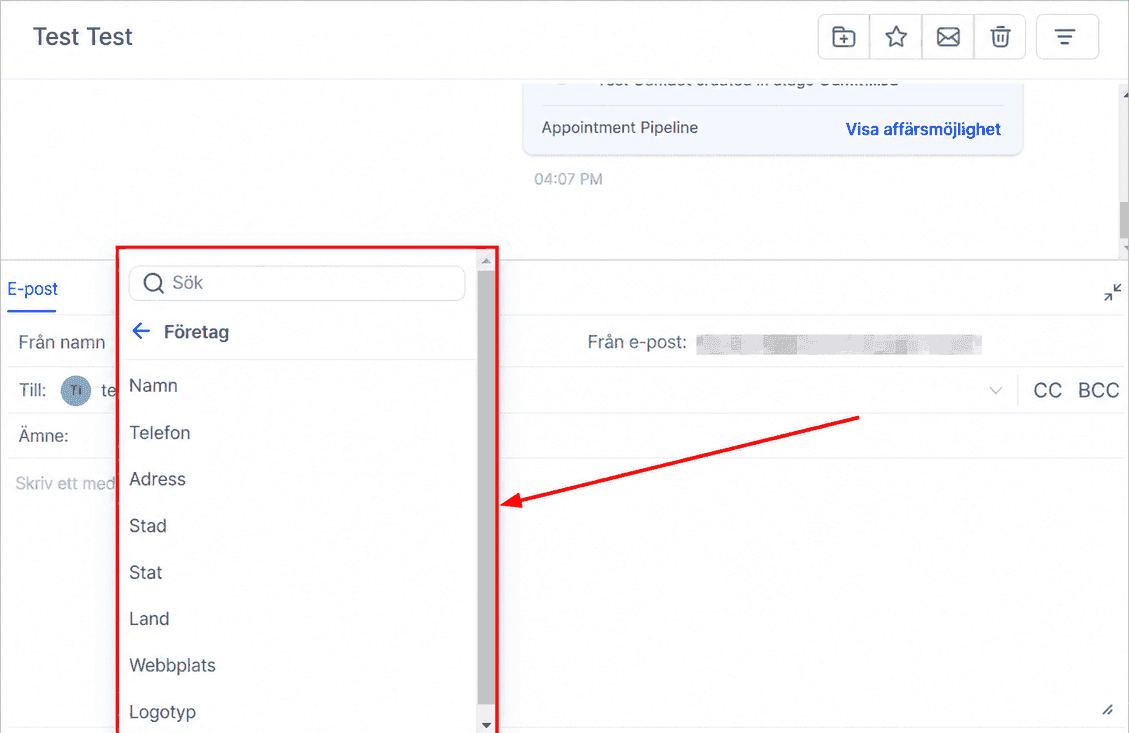Screen dimensions: 1129x733
Task: Select the Adress option in list
Action: point(158,480)
